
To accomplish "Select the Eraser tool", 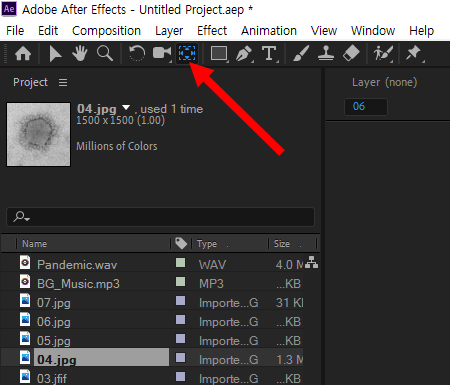I will [351, 53].
